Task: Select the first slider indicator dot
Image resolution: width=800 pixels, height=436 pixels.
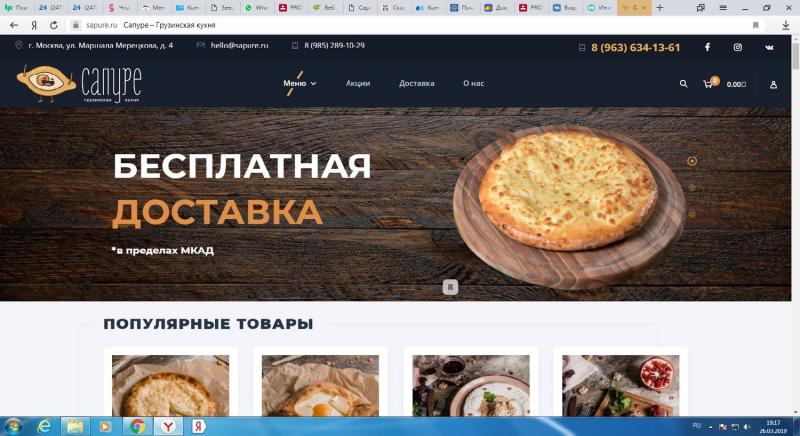Action: [x=692, y=161]
